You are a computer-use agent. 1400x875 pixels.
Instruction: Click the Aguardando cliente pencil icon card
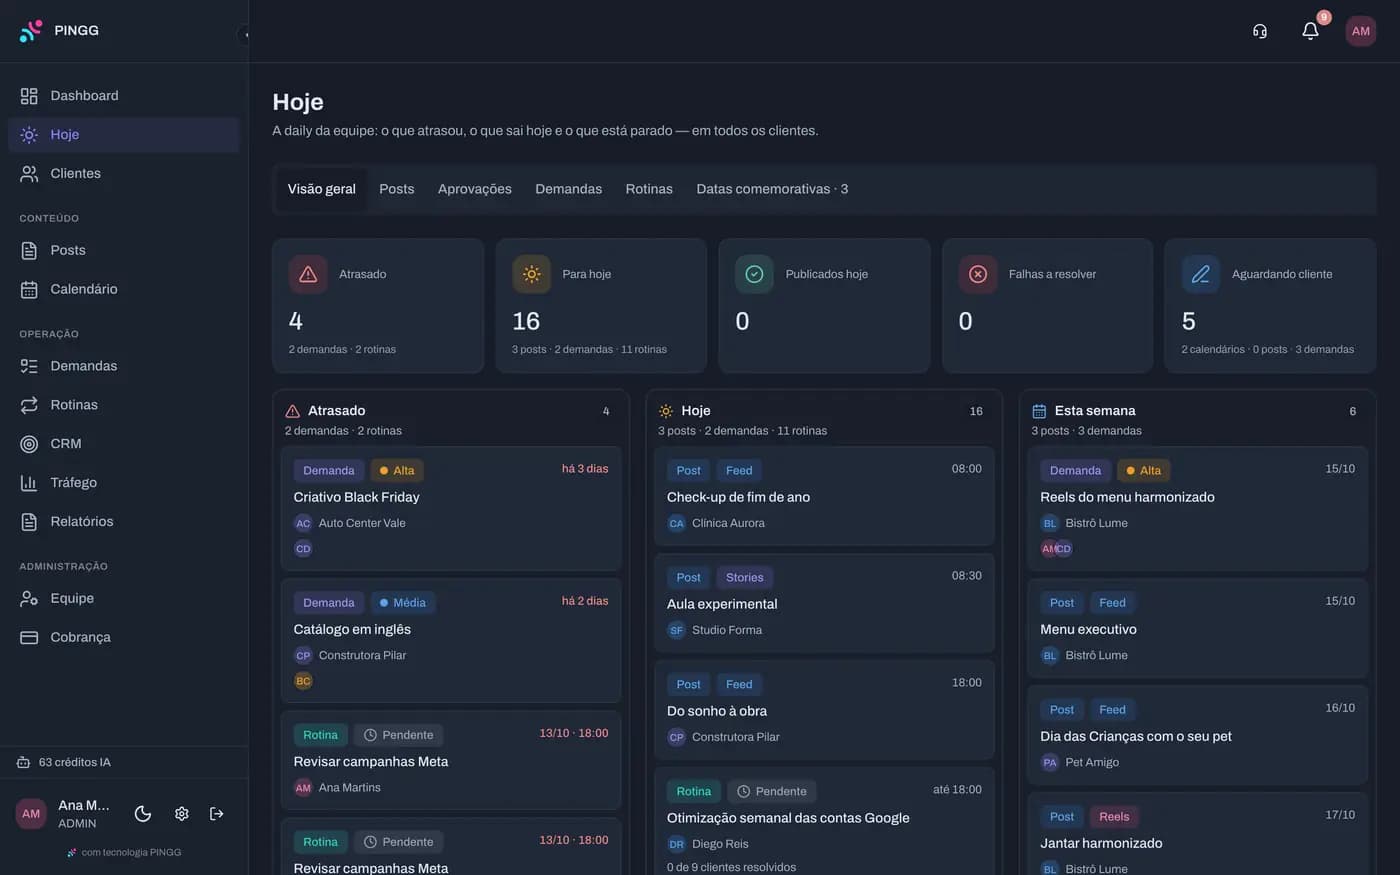coord(1201,274)
